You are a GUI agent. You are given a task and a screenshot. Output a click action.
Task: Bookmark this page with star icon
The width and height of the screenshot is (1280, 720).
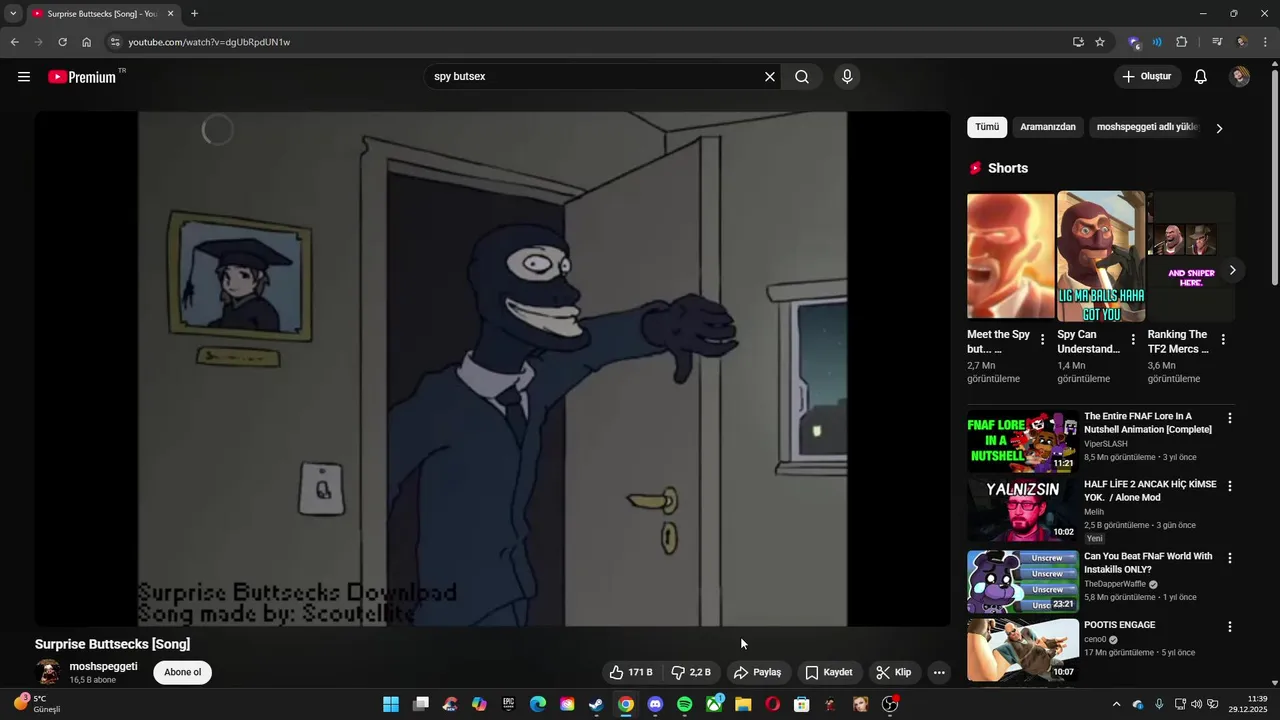pos(1100,42)
